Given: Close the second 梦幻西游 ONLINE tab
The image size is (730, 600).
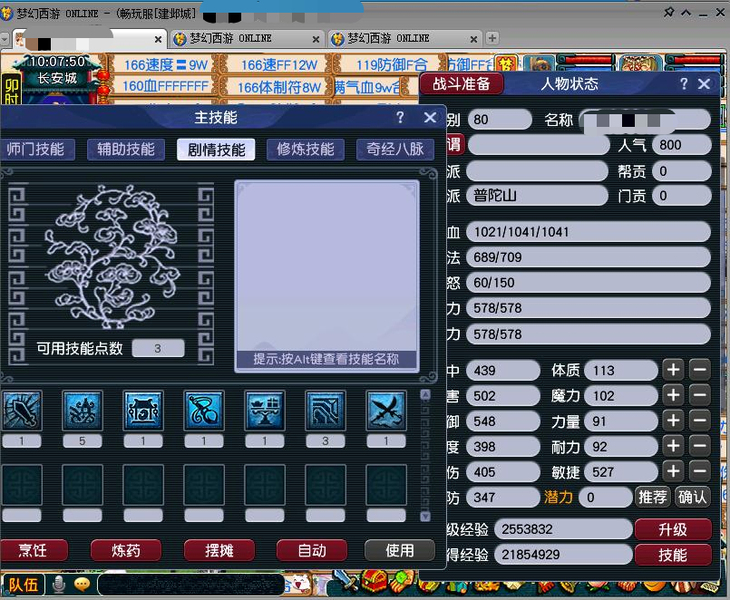Looking at the screenshot, I should 316,40.
